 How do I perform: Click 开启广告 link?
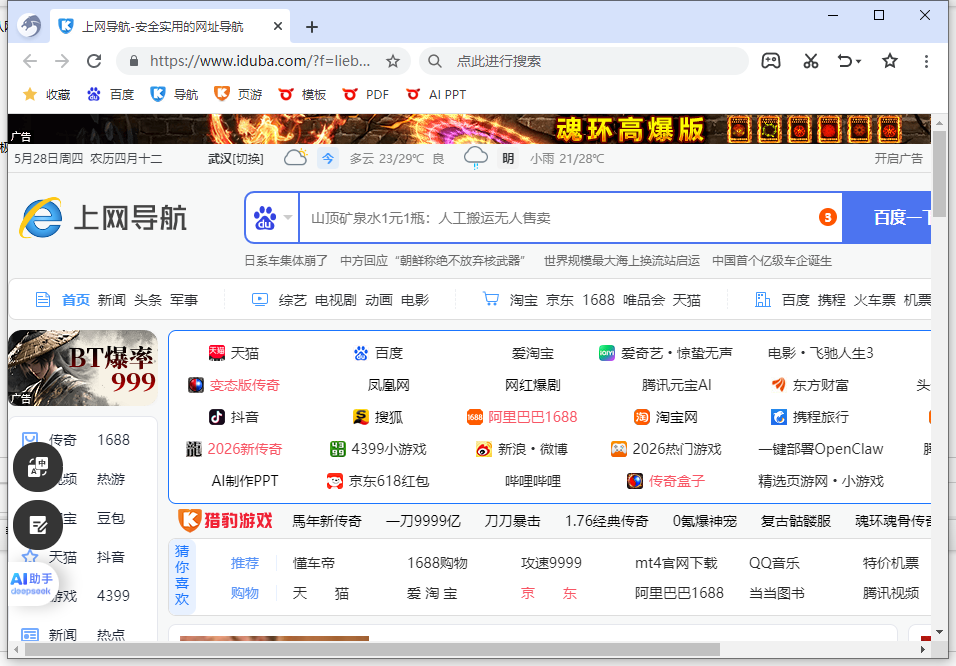[x=899, y=159]
